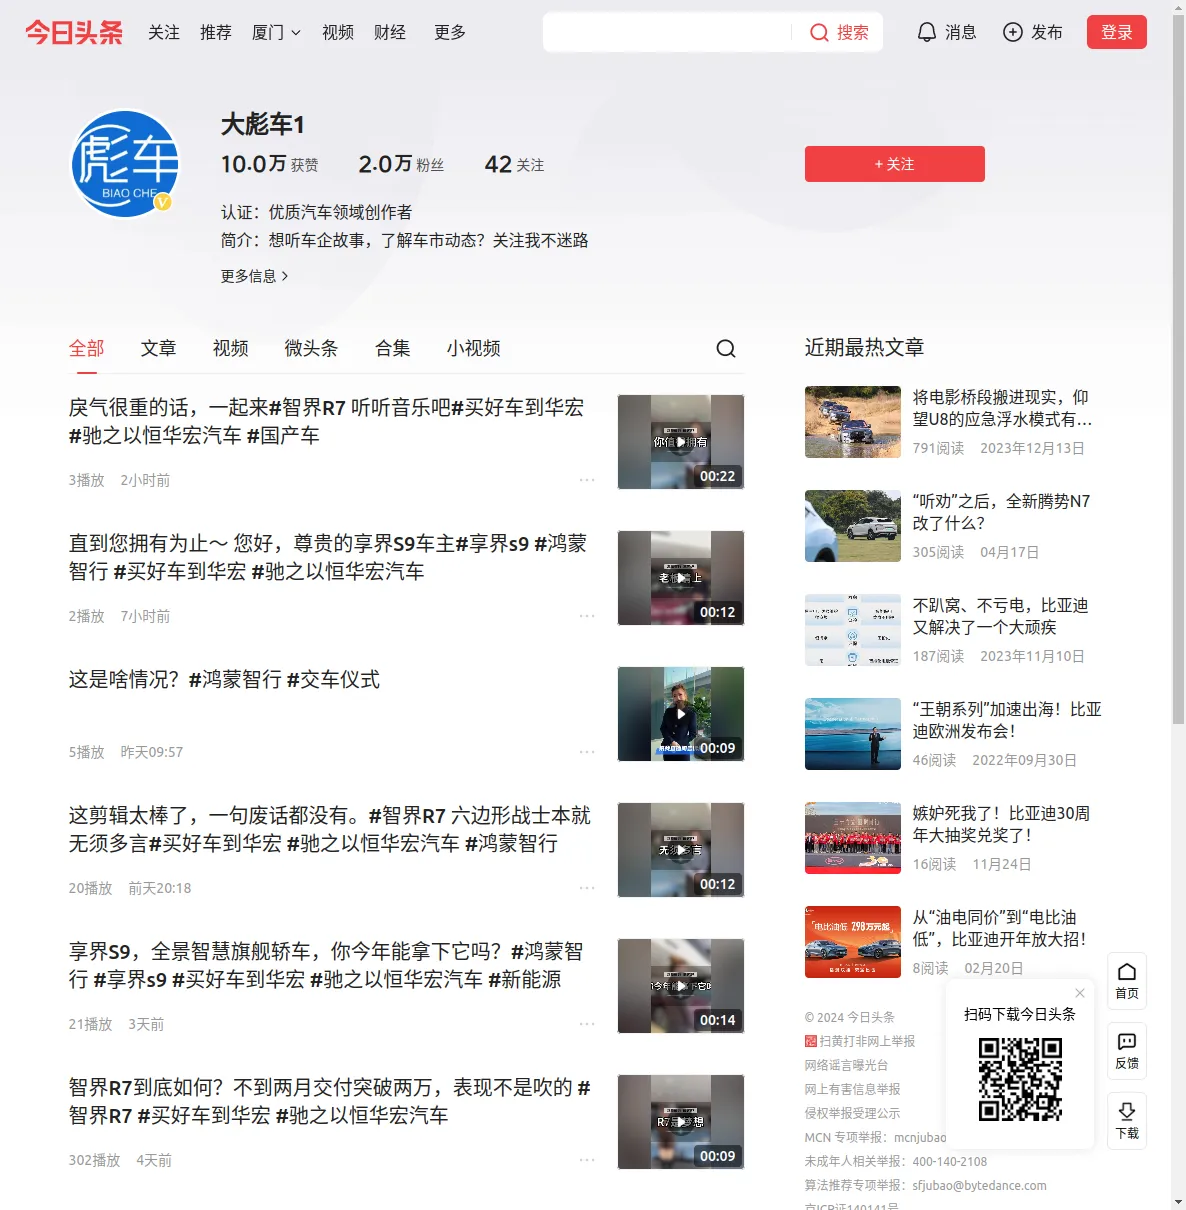This screenshot has height=1210, width=1186.
Task: Expand the 厦门 city dropdown
Action: [x=276, y=33]
